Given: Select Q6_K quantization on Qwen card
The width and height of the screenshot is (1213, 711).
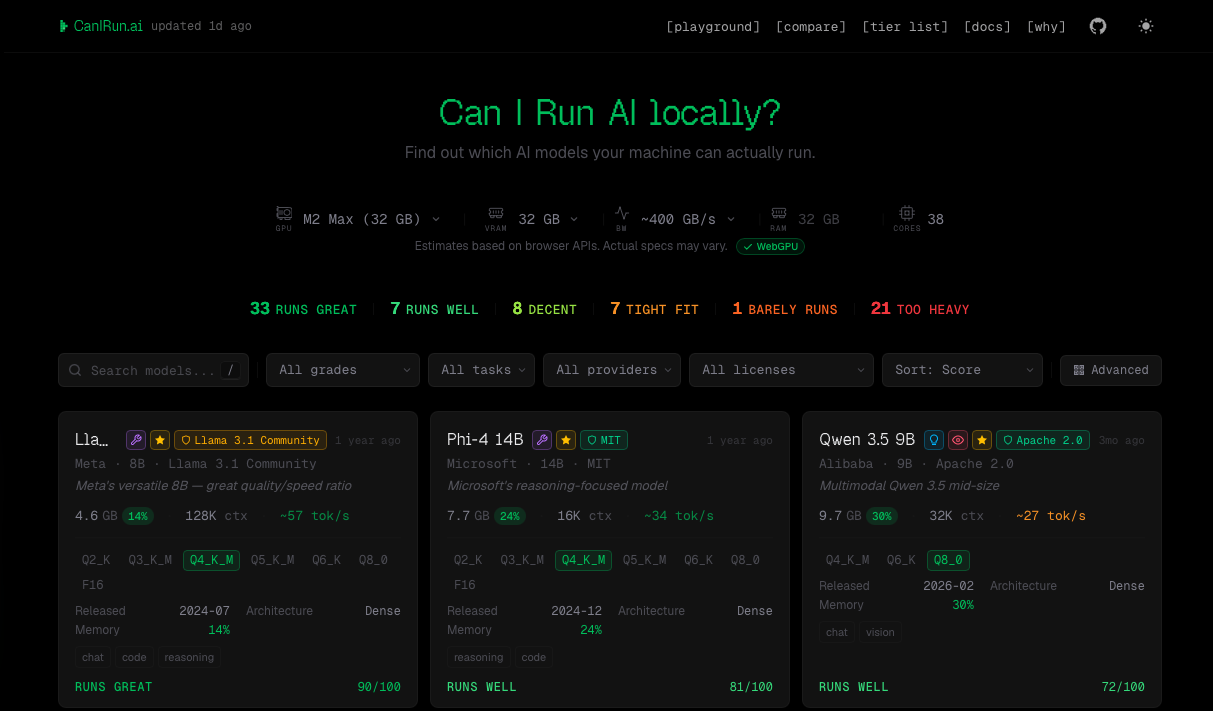Looking at the screenshot, I should point(901,560).
